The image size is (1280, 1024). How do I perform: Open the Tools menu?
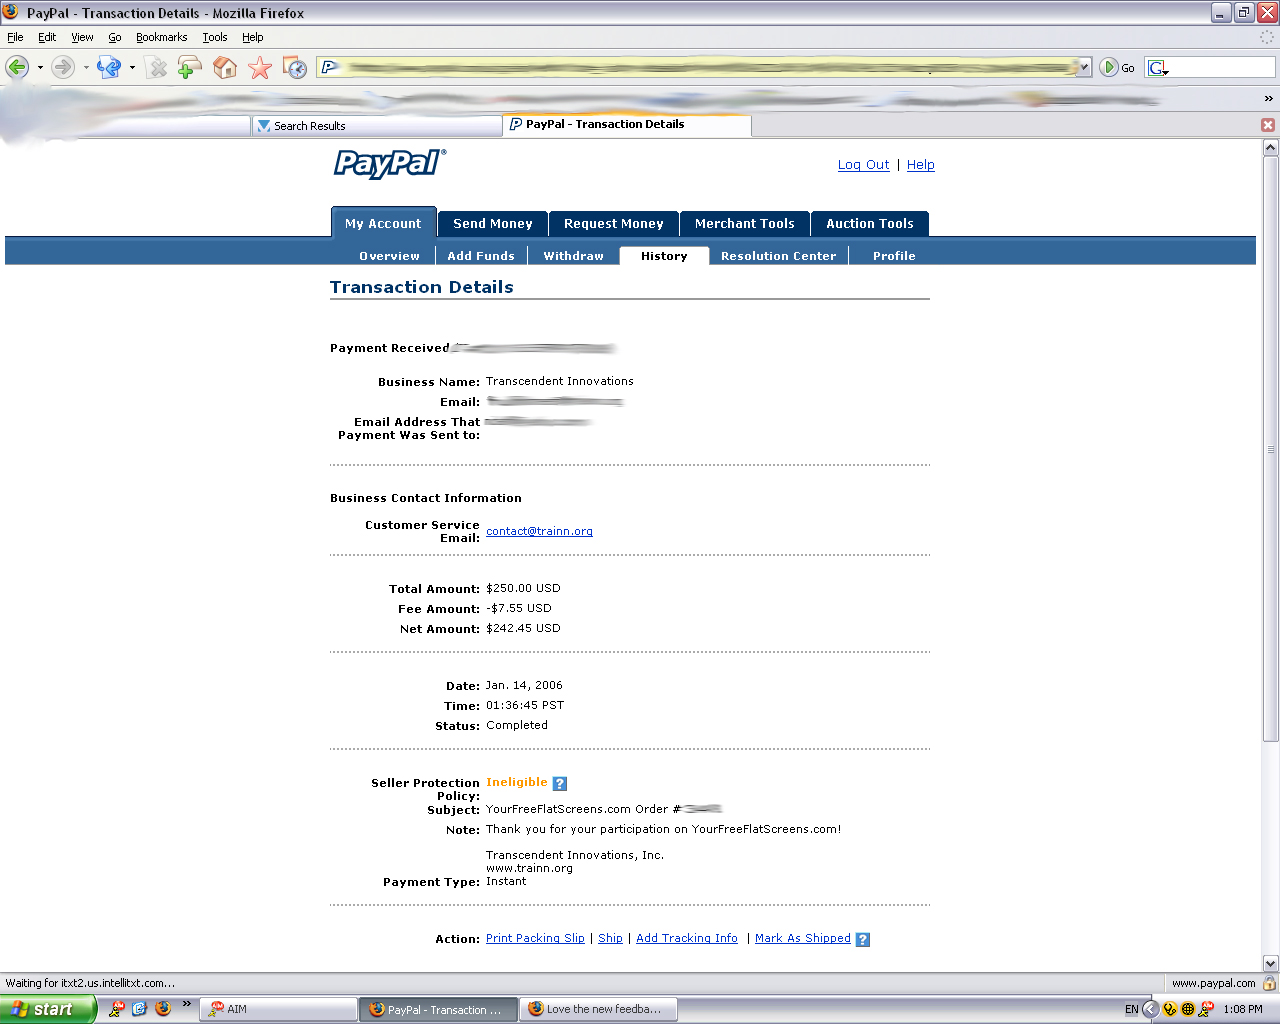[215, 37]
